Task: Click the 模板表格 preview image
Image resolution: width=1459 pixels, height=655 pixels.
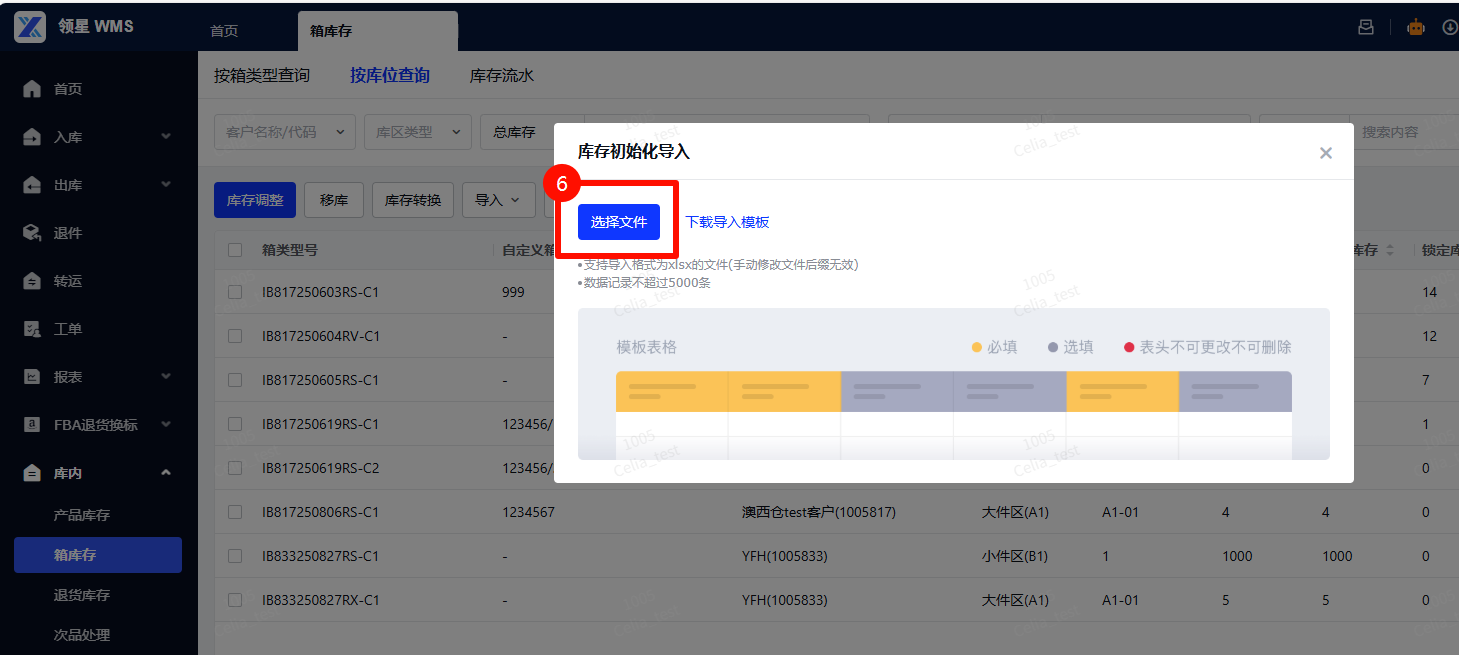Action: (x=954, y=384)
